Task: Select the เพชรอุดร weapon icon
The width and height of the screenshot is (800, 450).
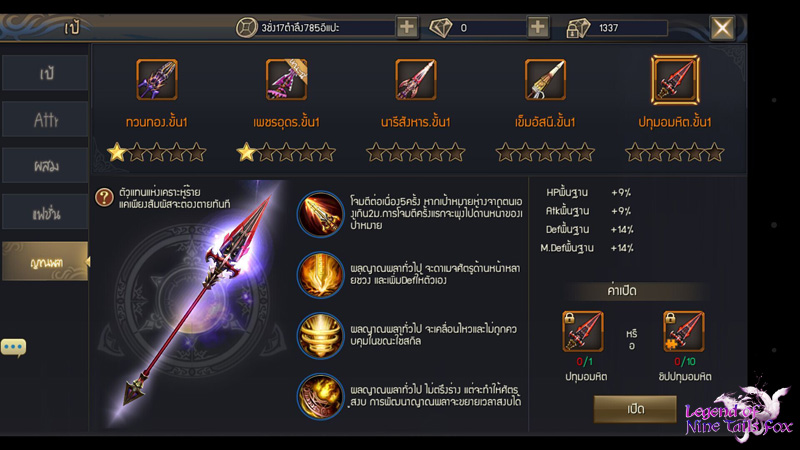Action: point(286,79)
